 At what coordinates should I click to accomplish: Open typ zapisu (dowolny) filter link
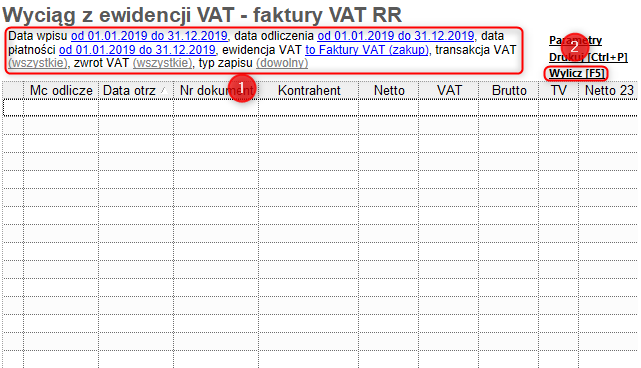click(x=282, y=63)
